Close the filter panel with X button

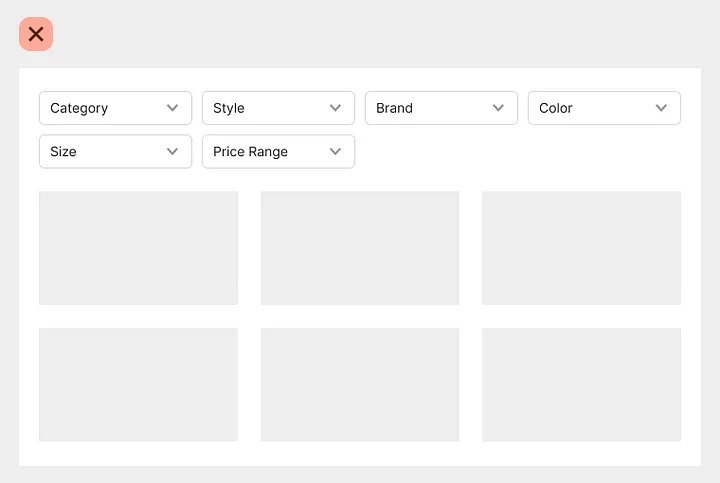pos(36,34)
